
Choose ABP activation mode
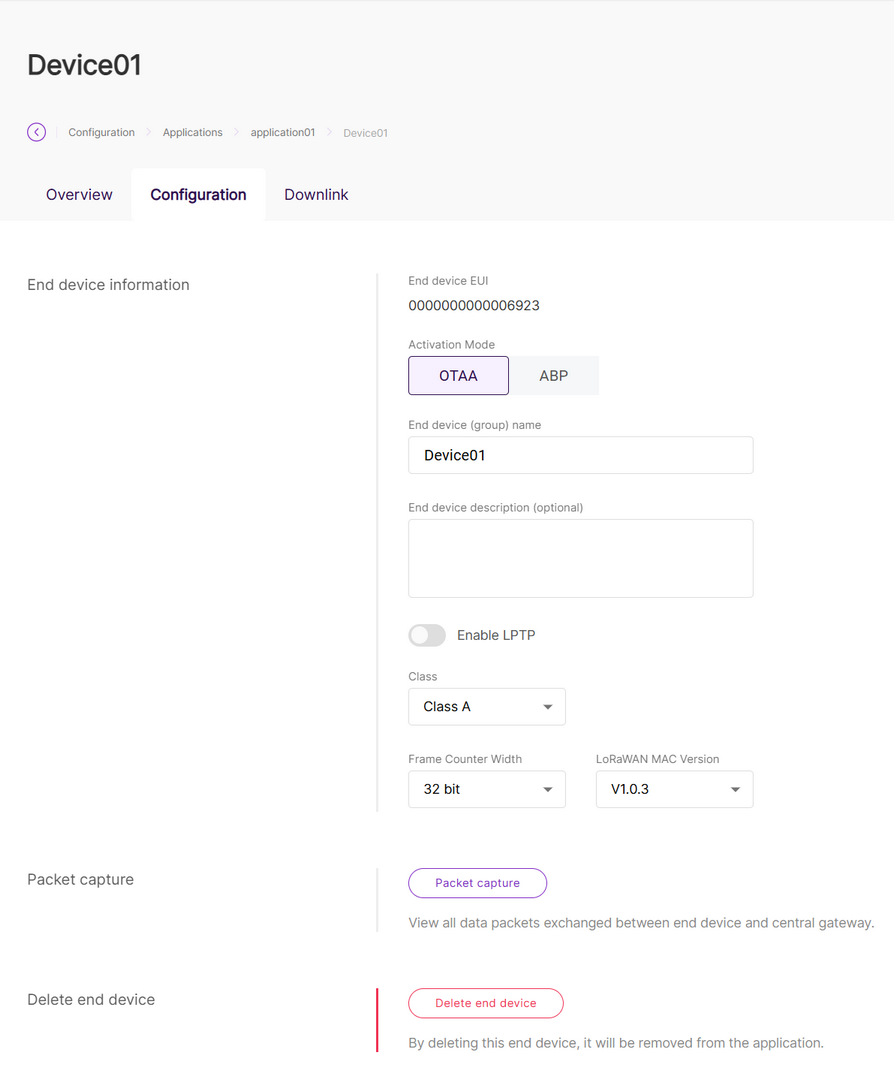pyautogui.click(x=554, y=375)
